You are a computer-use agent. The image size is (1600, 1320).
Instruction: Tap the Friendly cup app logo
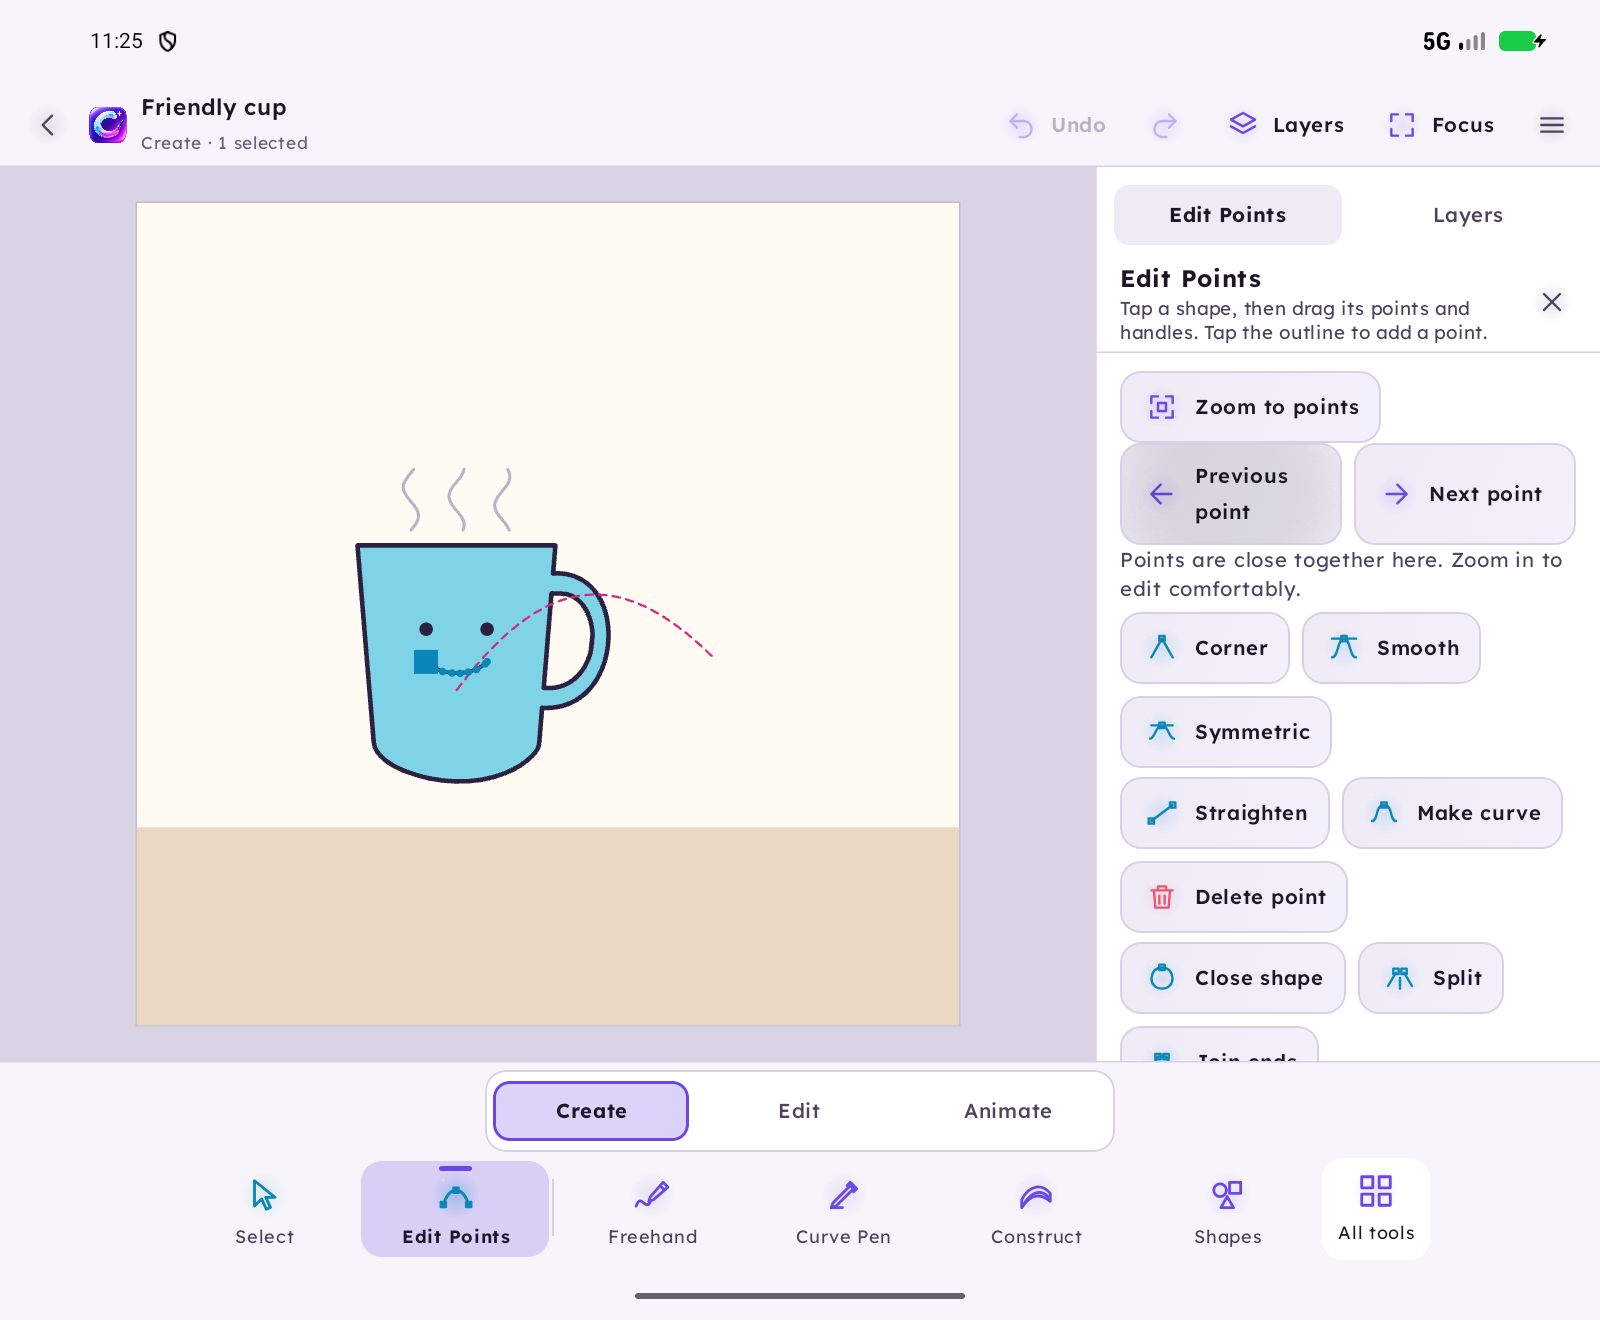108,125
